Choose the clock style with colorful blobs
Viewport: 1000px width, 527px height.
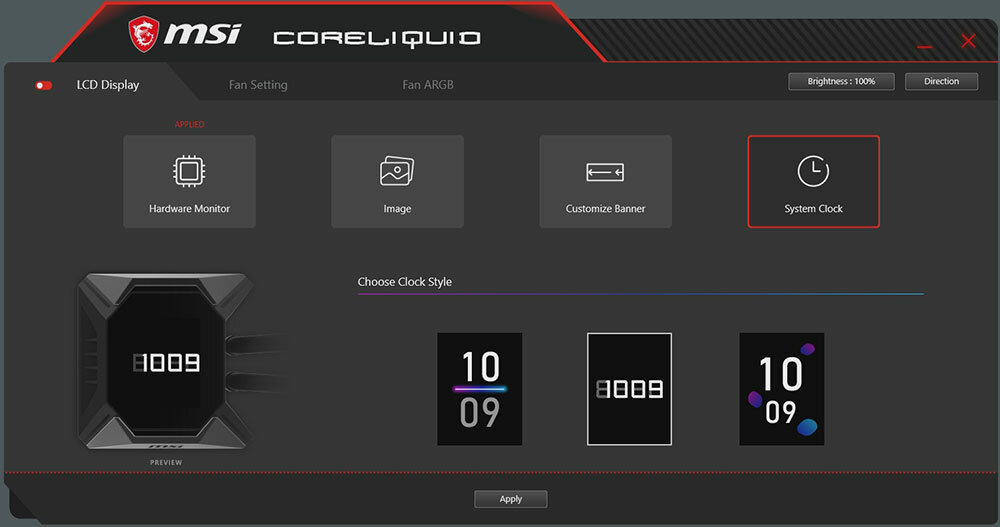pos(782,389)
